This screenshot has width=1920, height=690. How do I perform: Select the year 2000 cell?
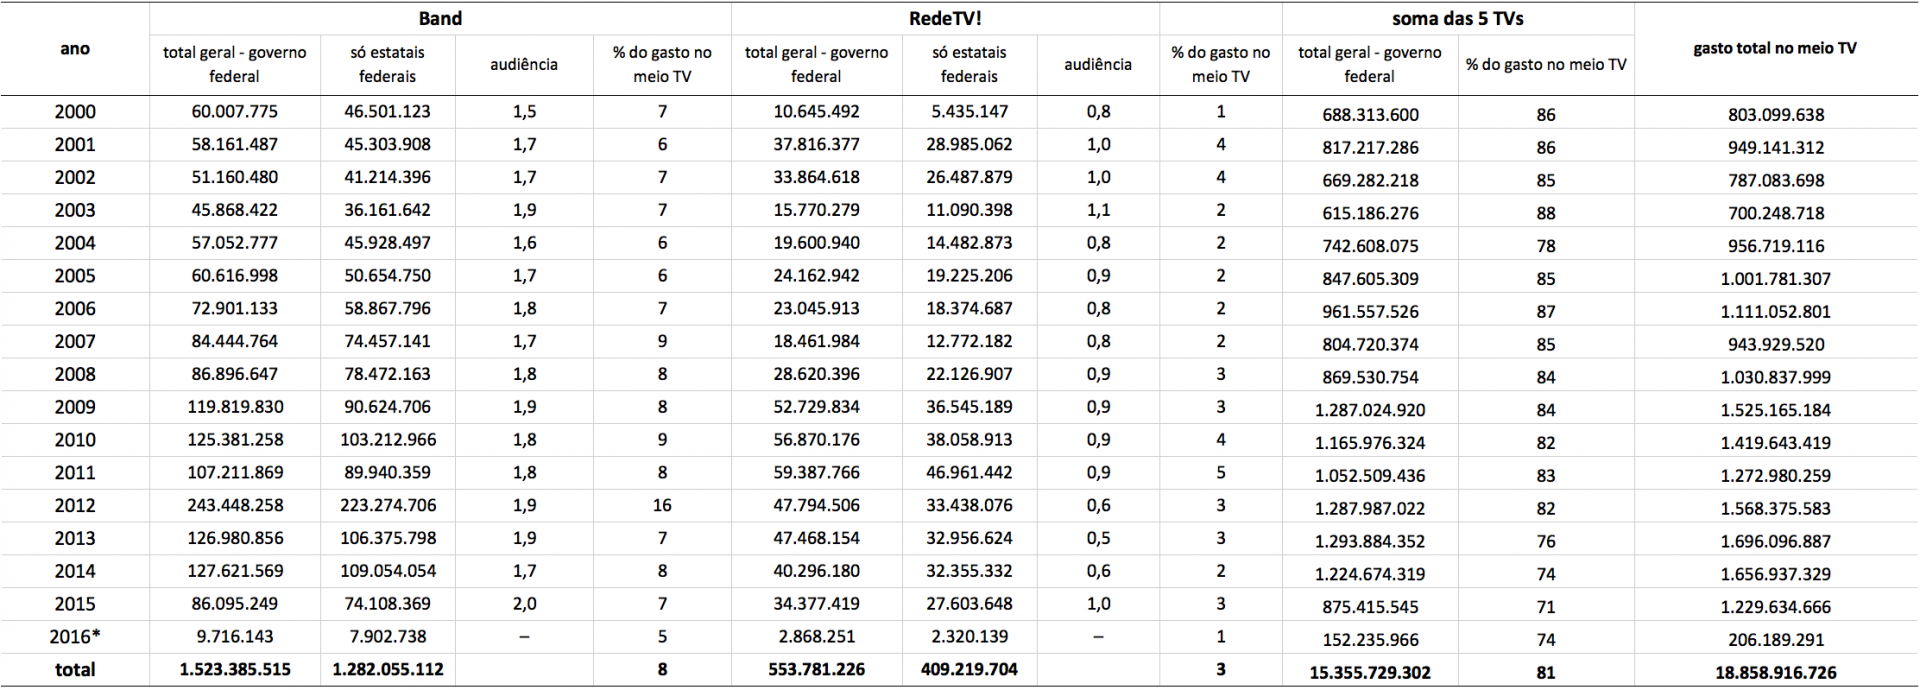75,111
